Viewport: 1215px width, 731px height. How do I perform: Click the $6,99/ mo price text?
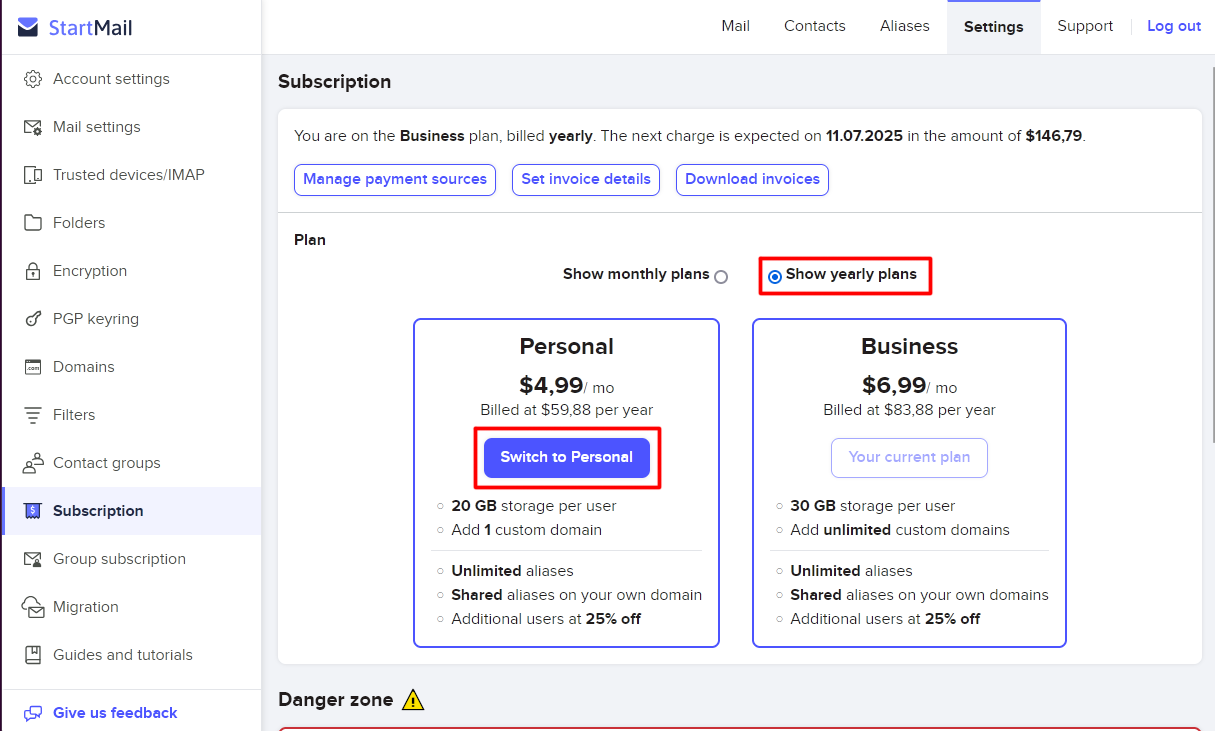(x=909, y=386)
